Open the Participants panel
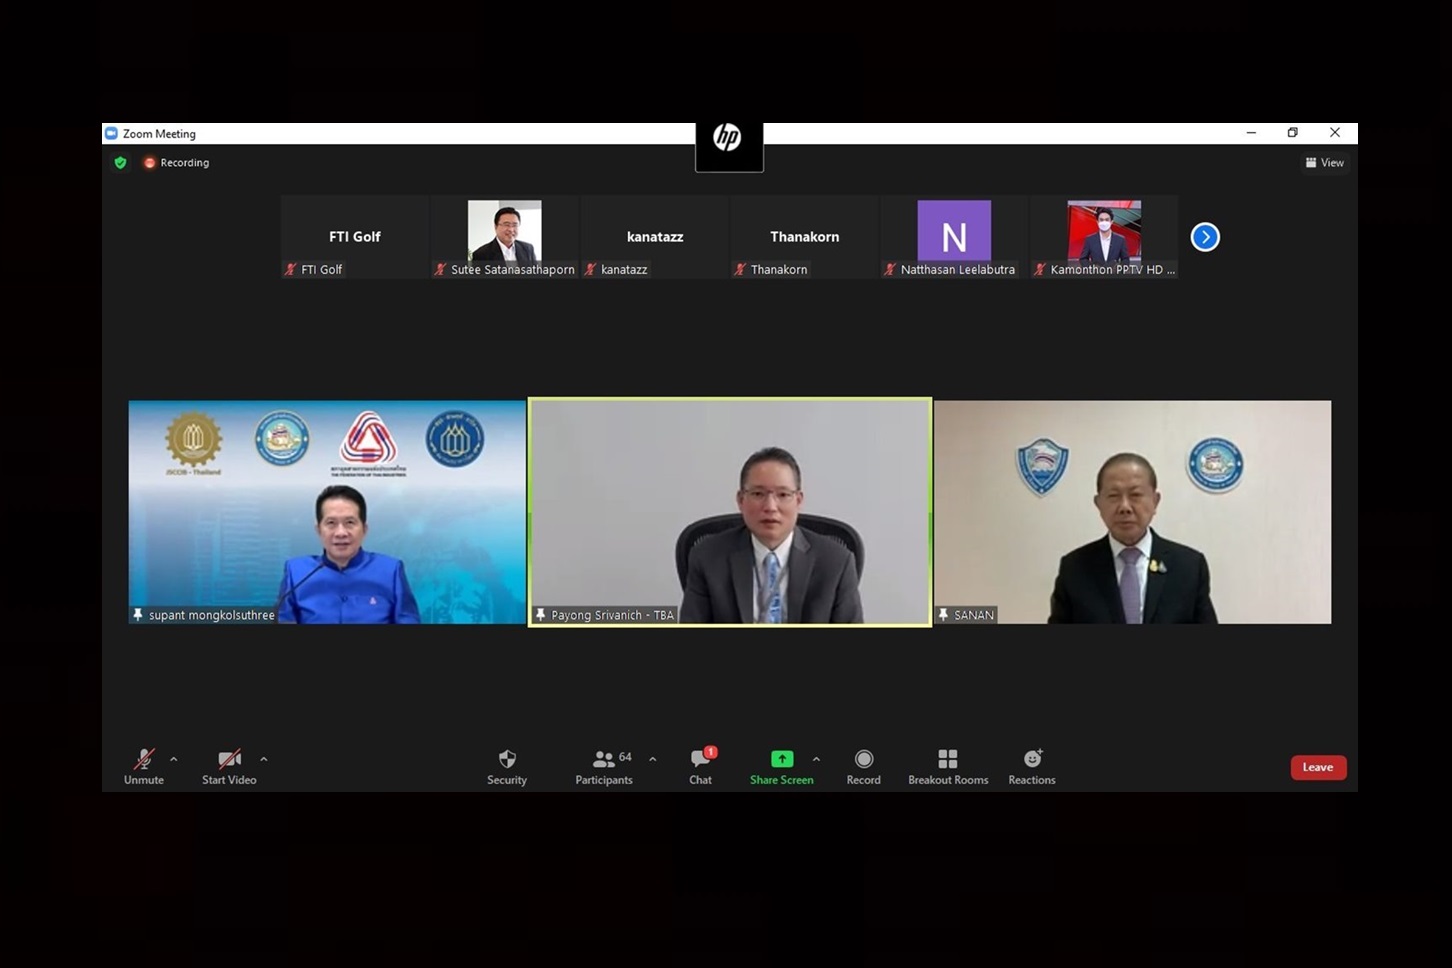This screenshot has width=1452, height=968. [604, 766]
